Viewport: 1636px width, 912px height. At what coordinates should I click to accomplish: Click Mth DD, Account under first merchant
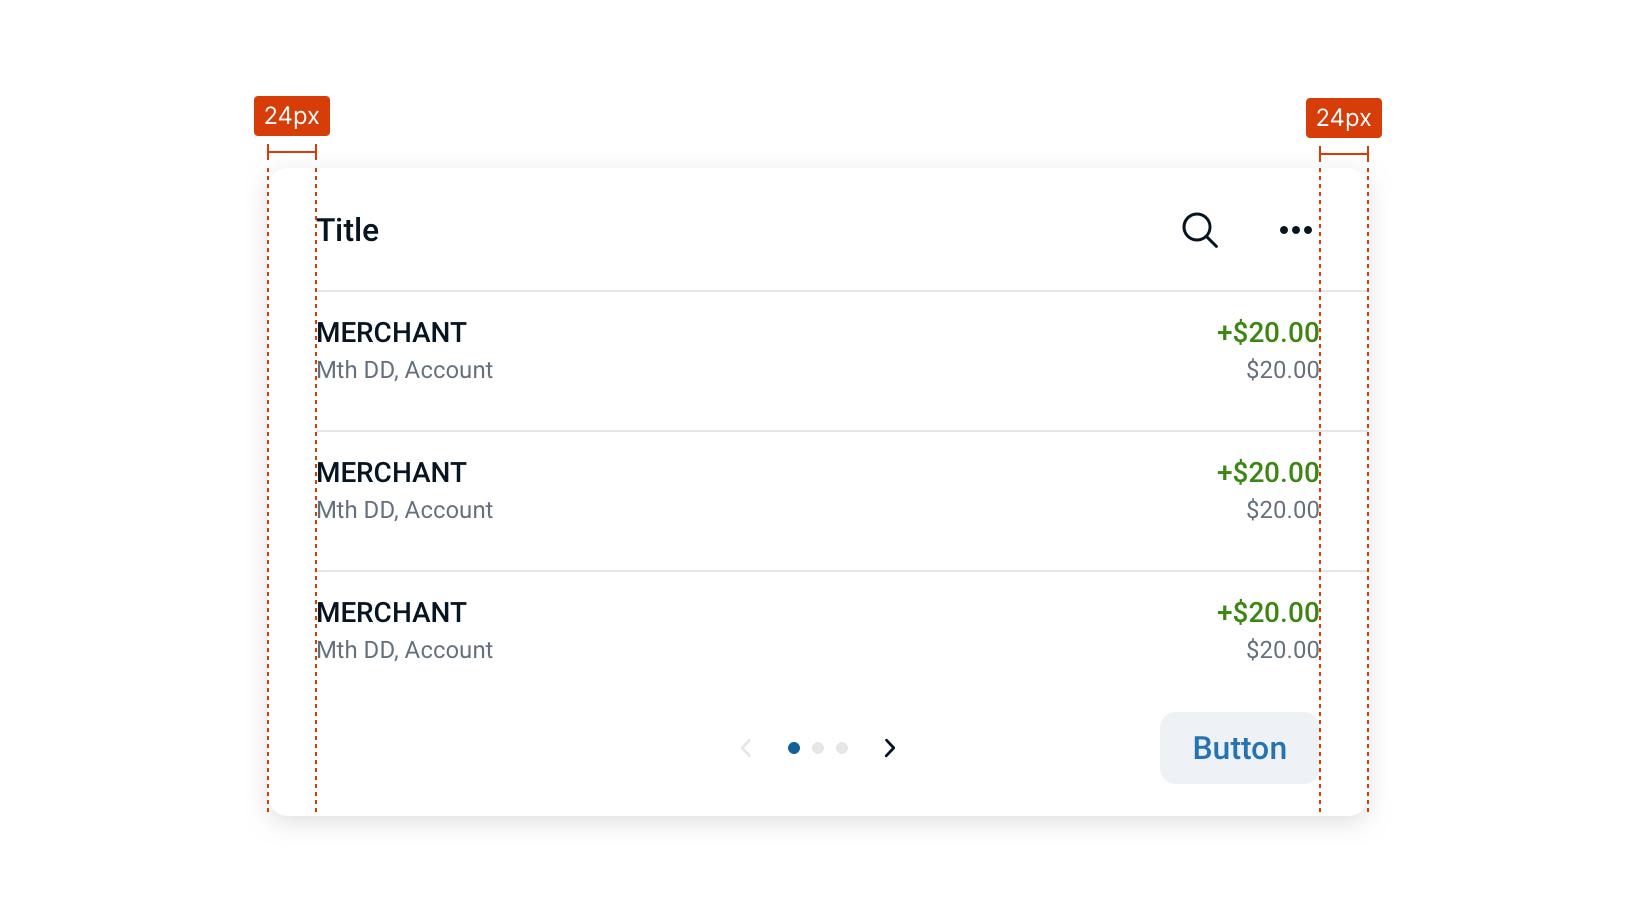[x=405, y=370]
